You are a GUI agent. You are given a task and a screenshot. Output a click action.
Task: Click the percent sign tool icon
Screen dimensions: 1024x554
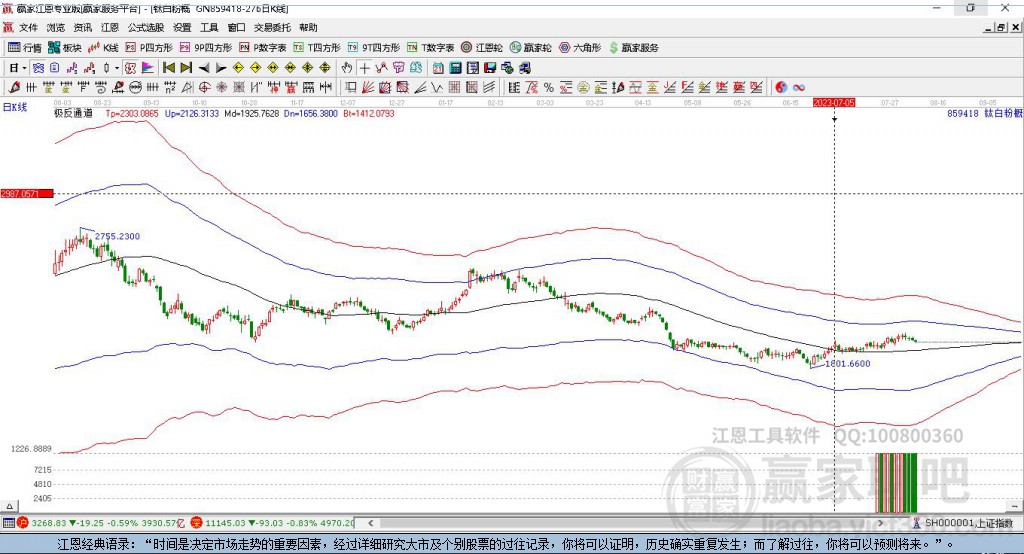(x=549, y=88)
